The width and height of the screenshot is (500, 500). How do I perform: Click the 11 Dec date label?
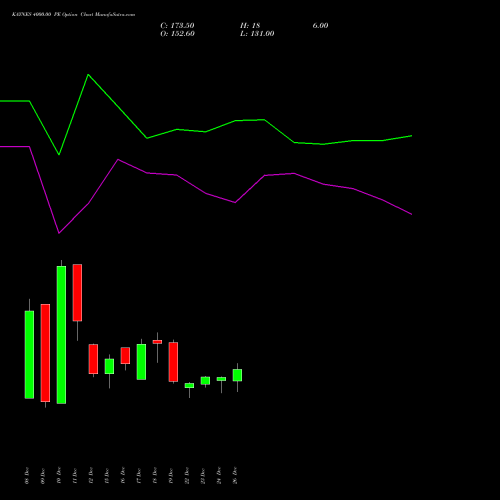click(75, 475)
